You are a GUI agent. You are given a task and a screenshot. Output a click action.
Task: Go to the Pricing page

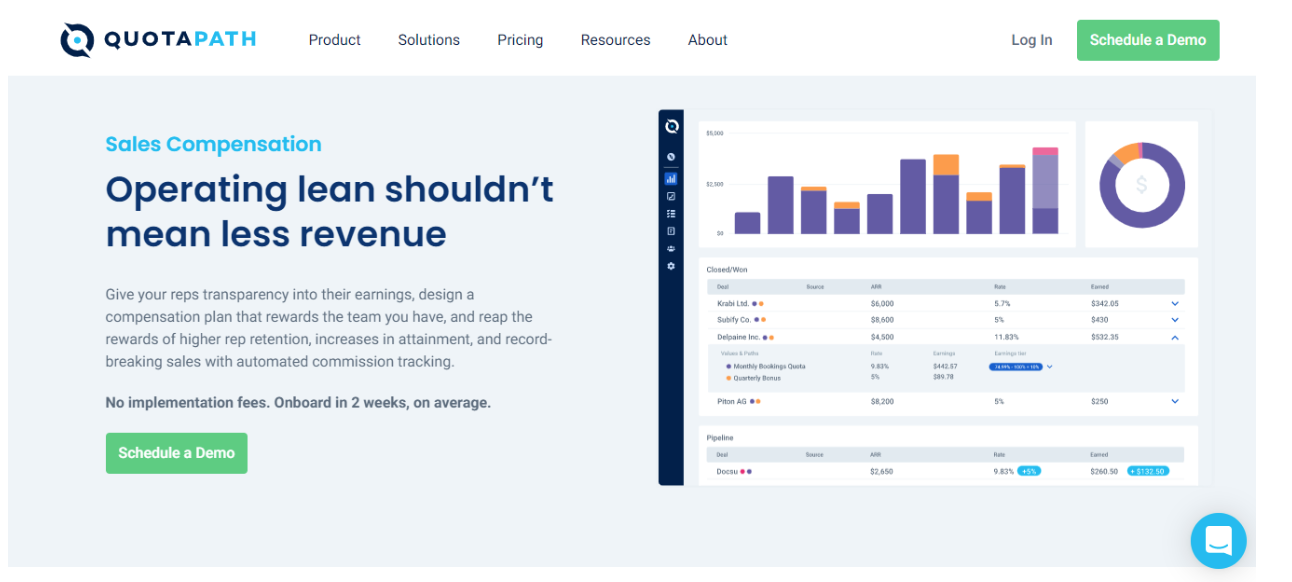coord(520,40)
